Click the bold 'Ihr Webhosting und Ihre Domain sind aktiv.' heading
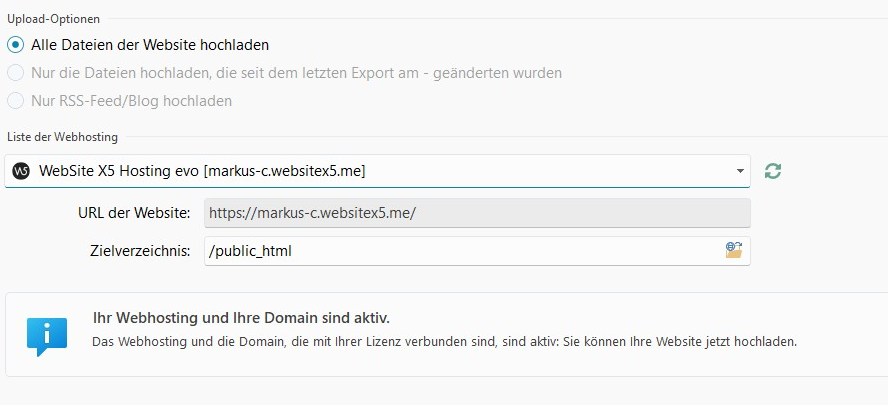 click(241, 318)
